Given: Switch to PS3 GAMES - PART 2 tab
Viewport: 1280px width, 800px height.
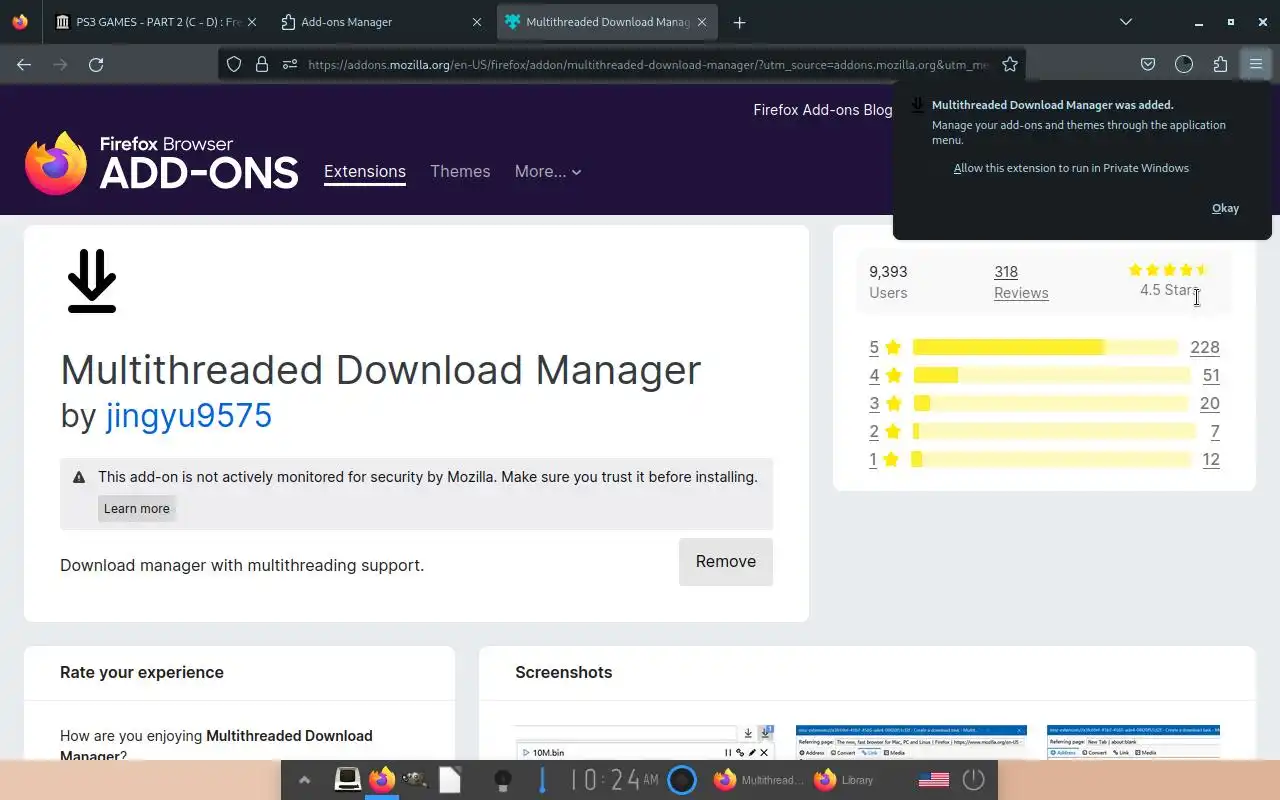Looking at the screenshot, I should click(x=155, y=22).
